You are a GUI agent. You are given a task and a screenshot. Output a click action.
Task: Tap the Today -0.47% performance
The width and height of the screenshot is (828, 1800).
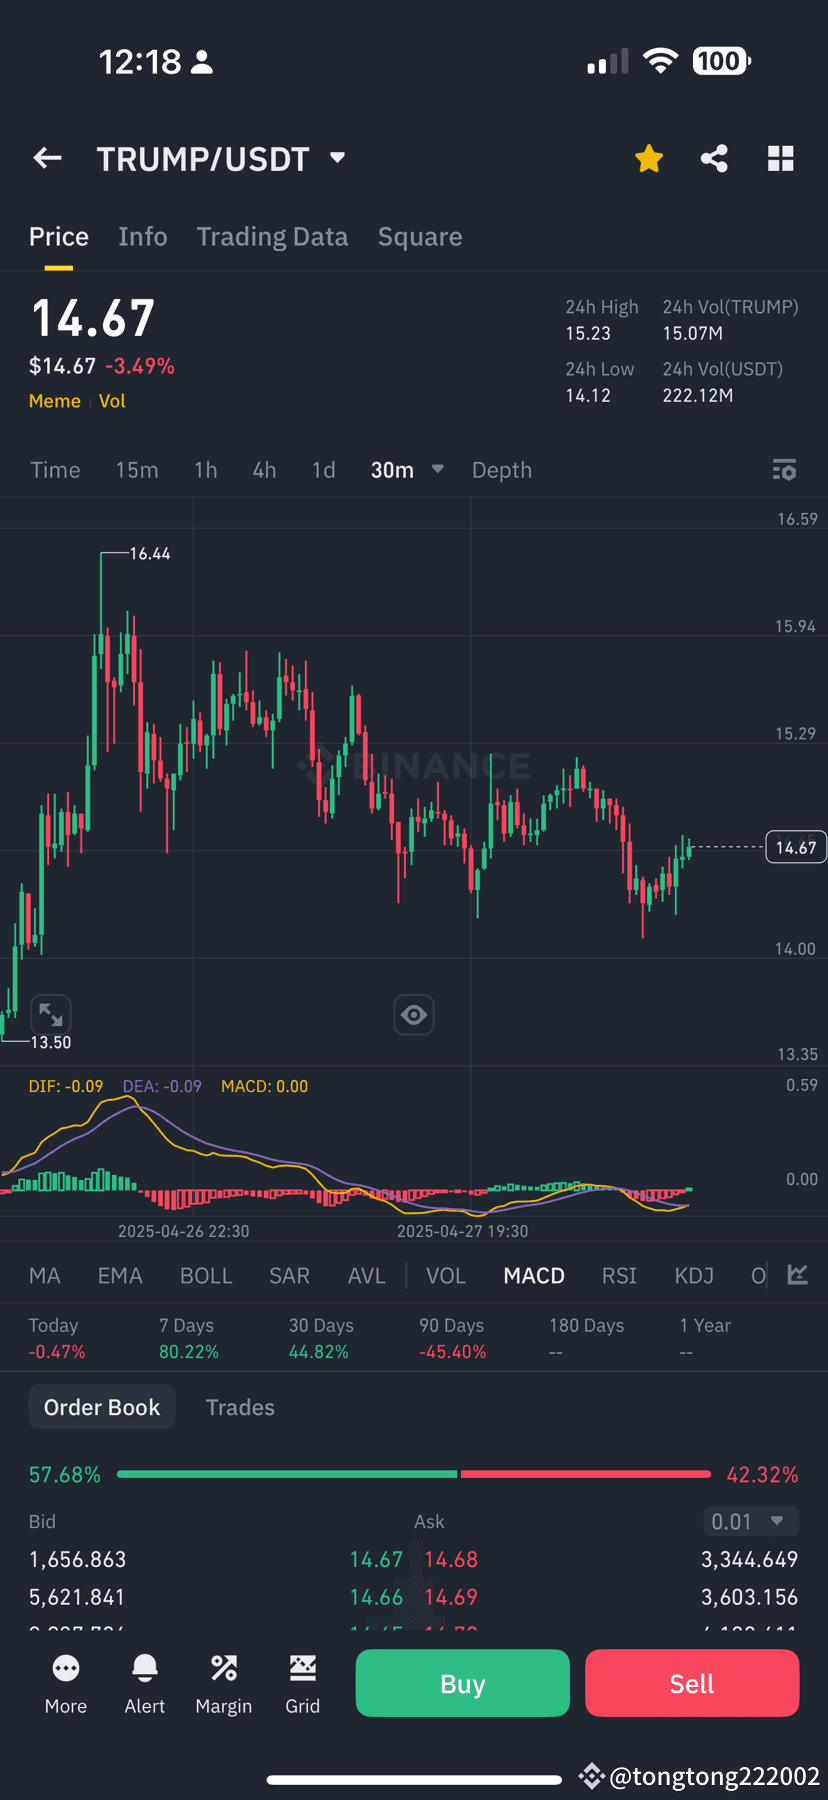[57, 1338]
